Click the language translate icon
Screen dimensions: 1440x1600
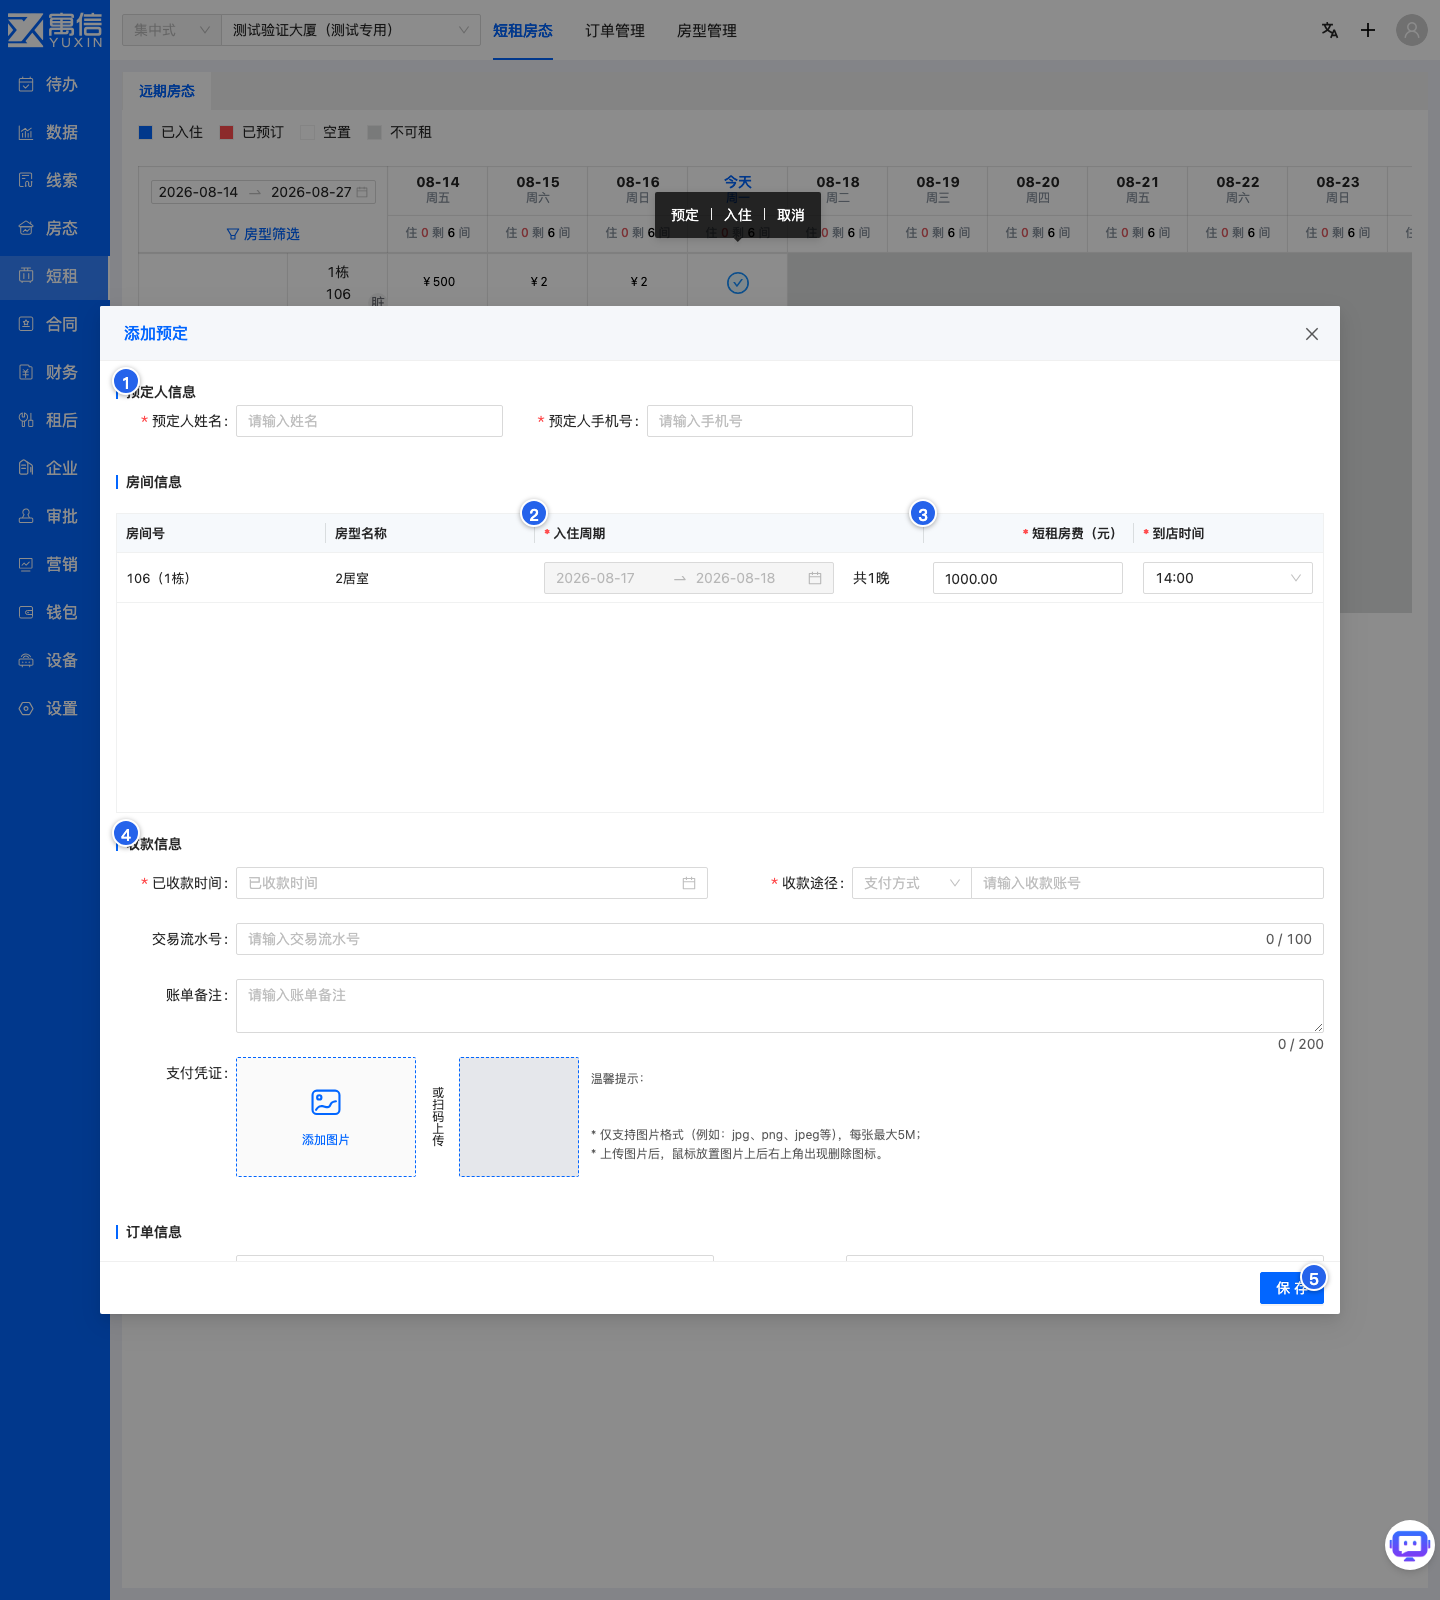point(1330,30)
